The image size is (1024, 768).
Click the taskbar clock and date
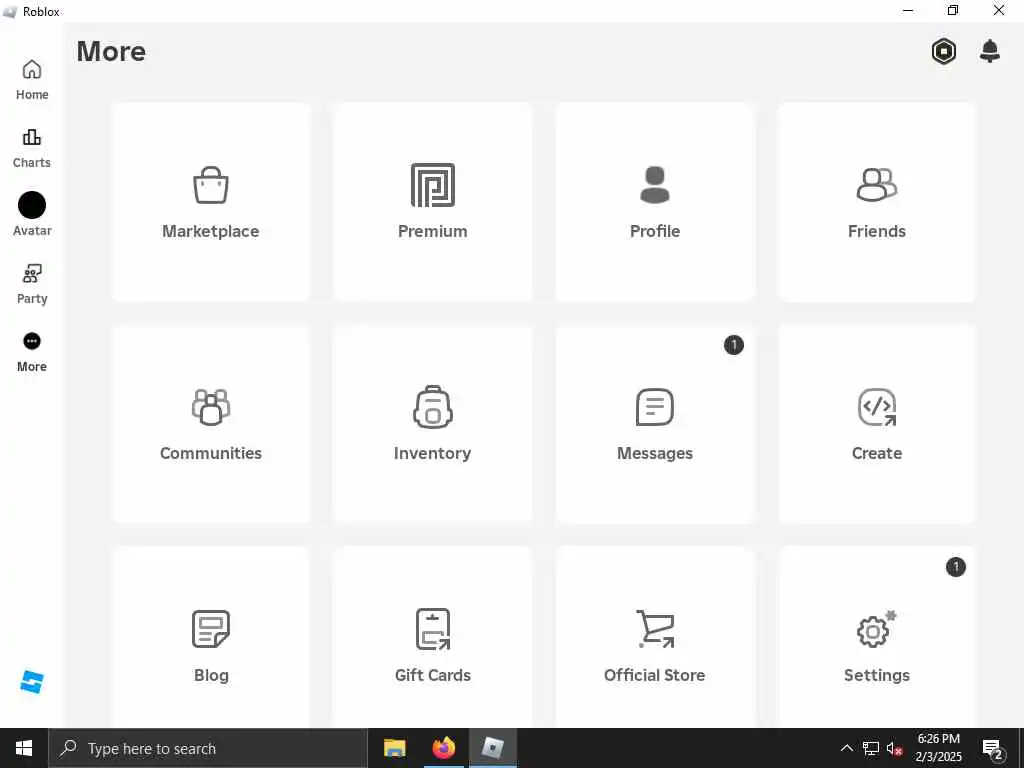[938, 748]
